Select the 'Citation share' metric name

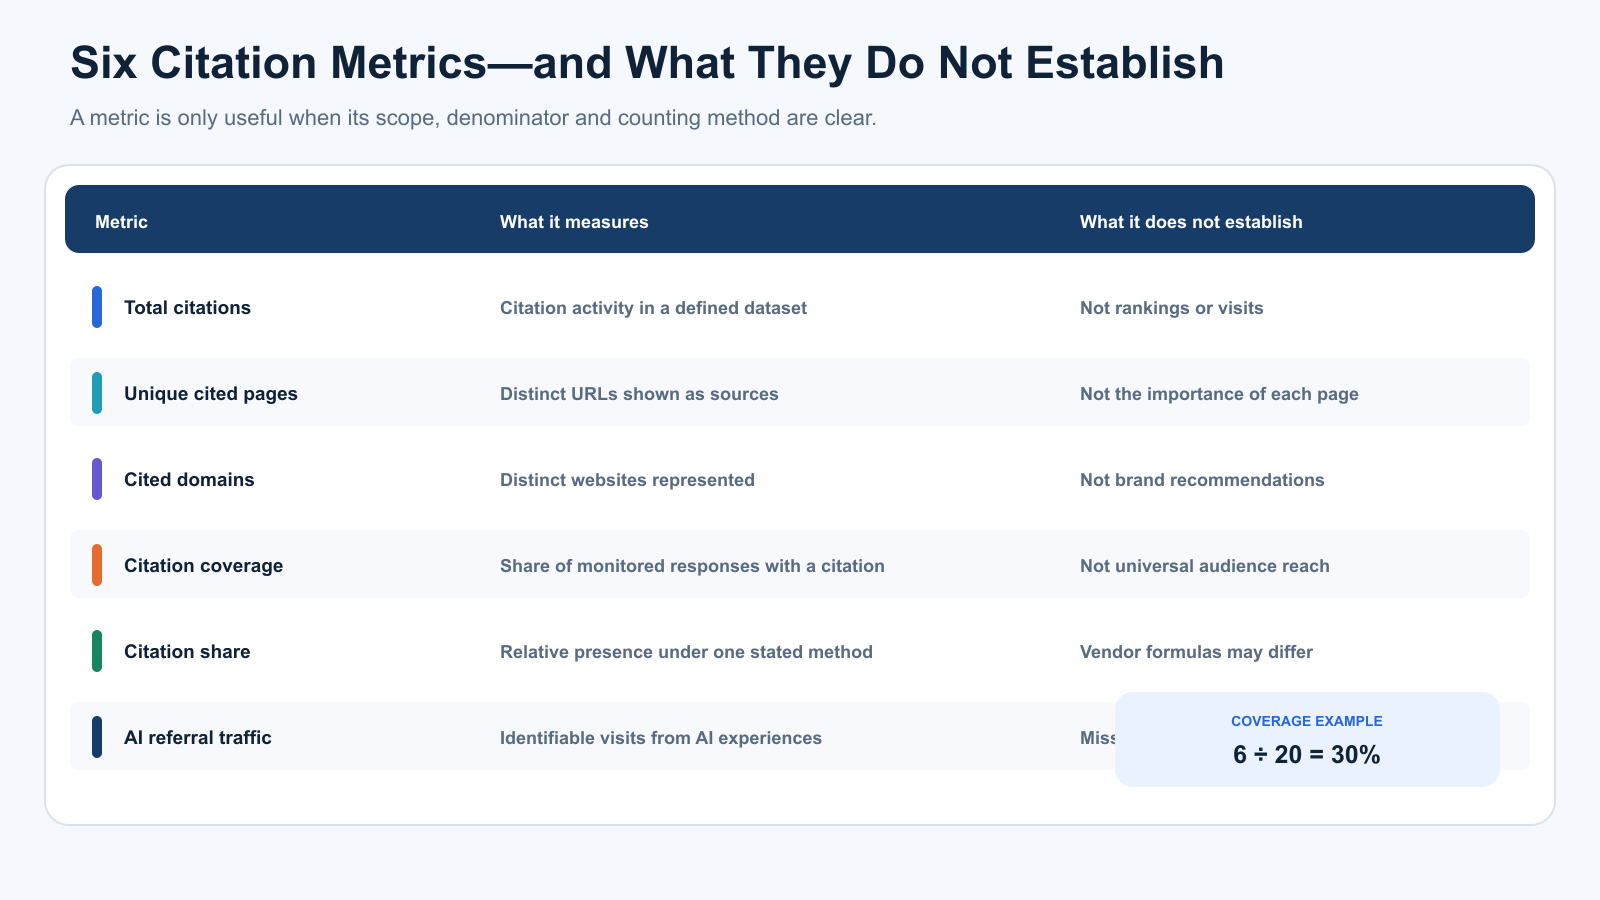click(187, 652)
